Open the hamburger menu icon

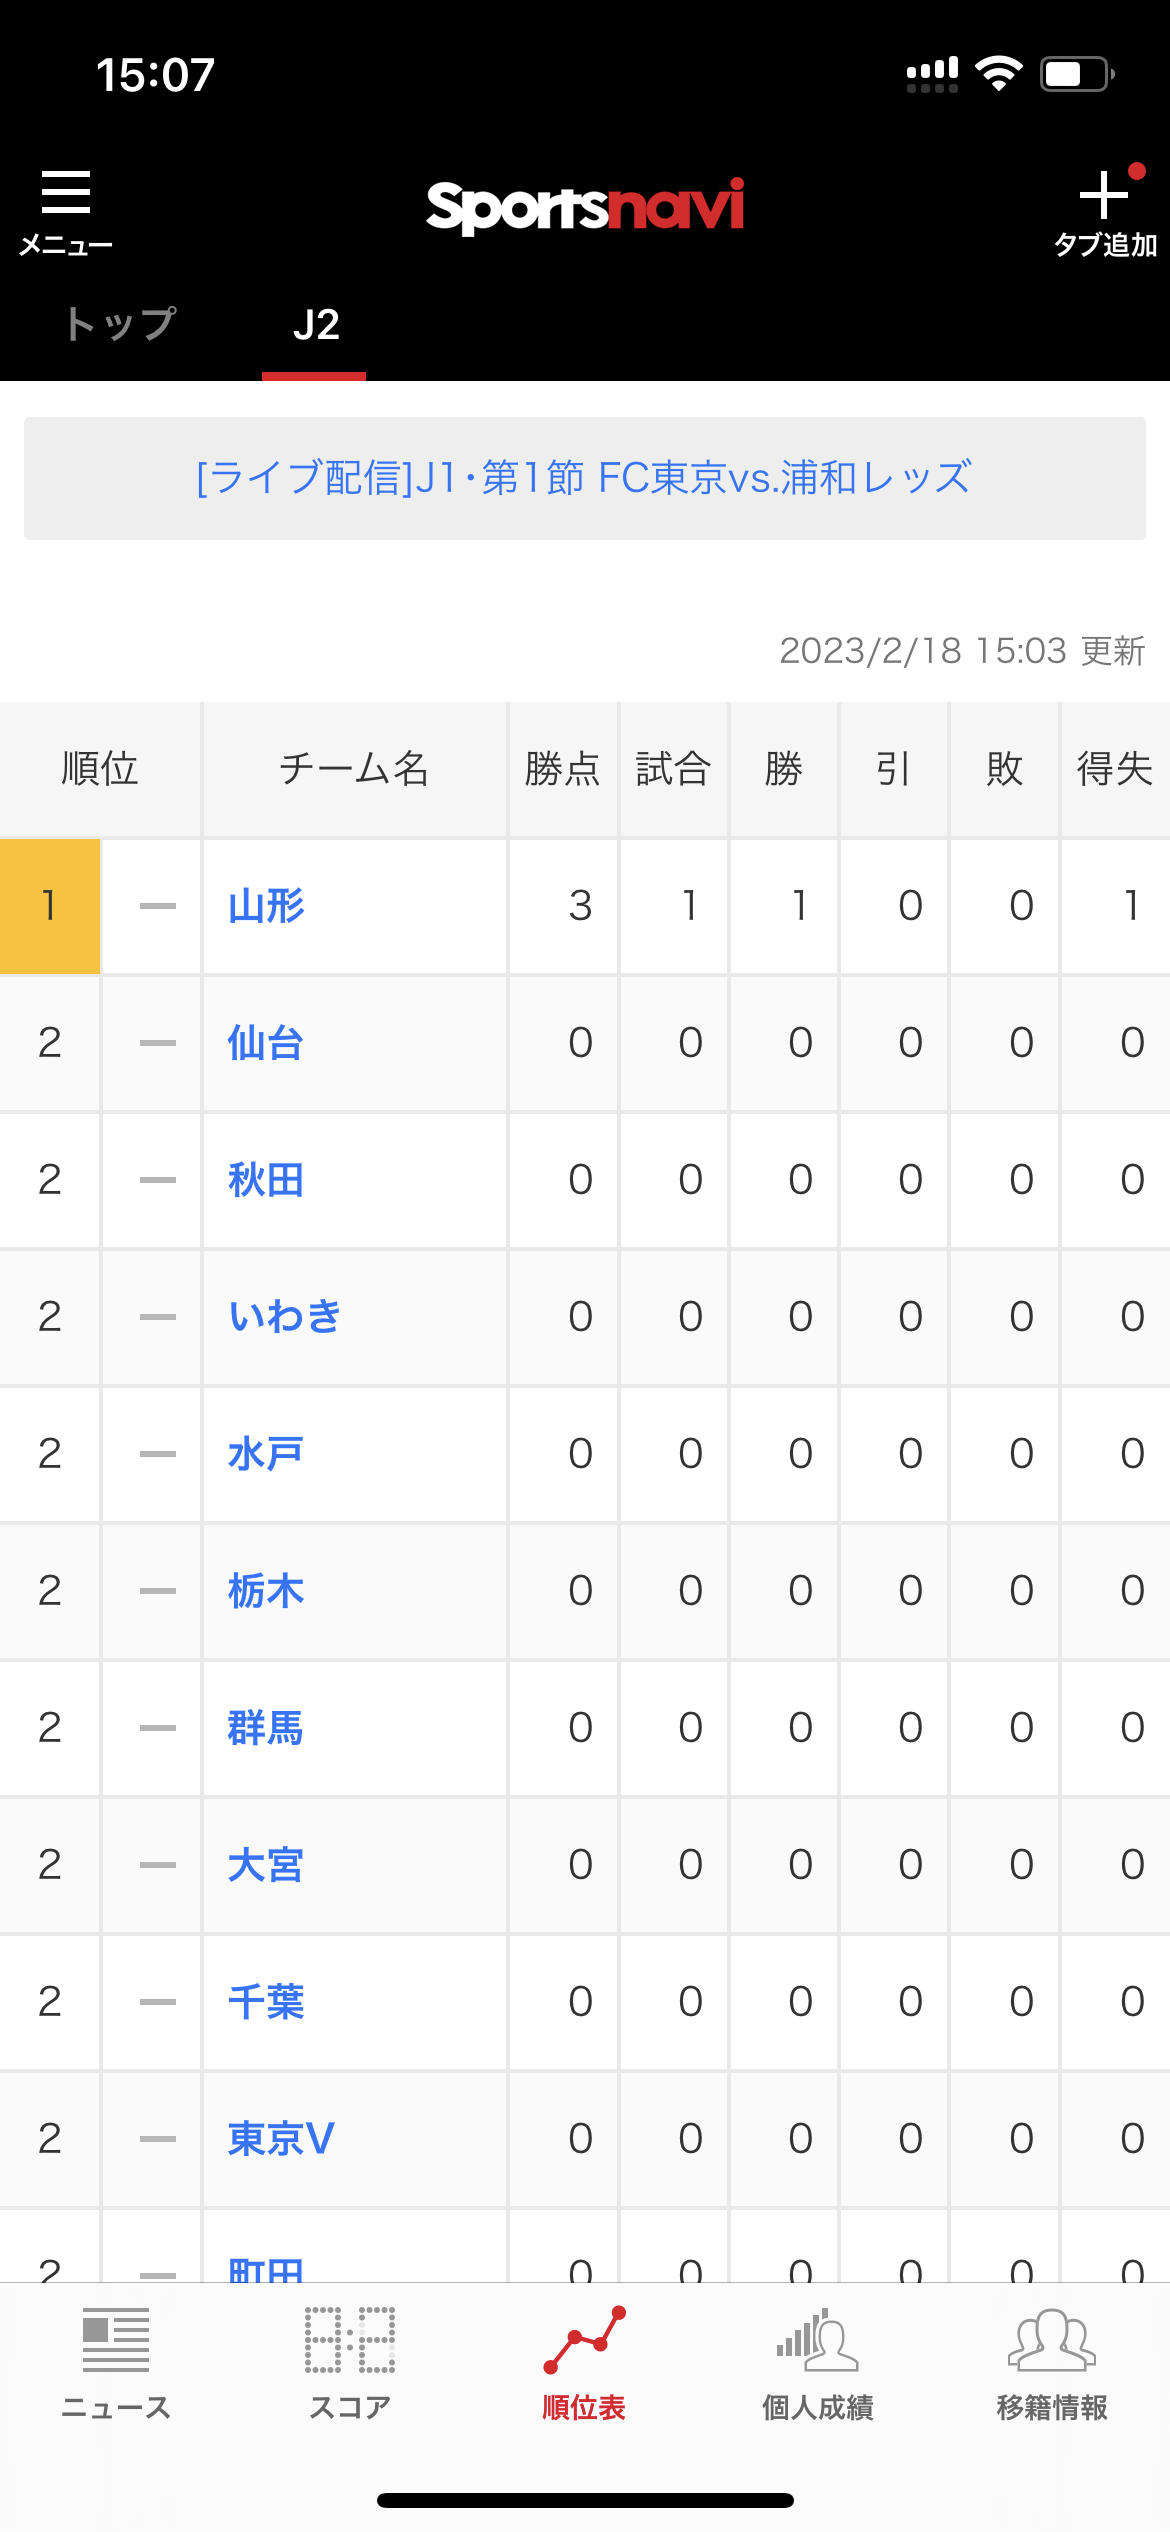(66, 192)
